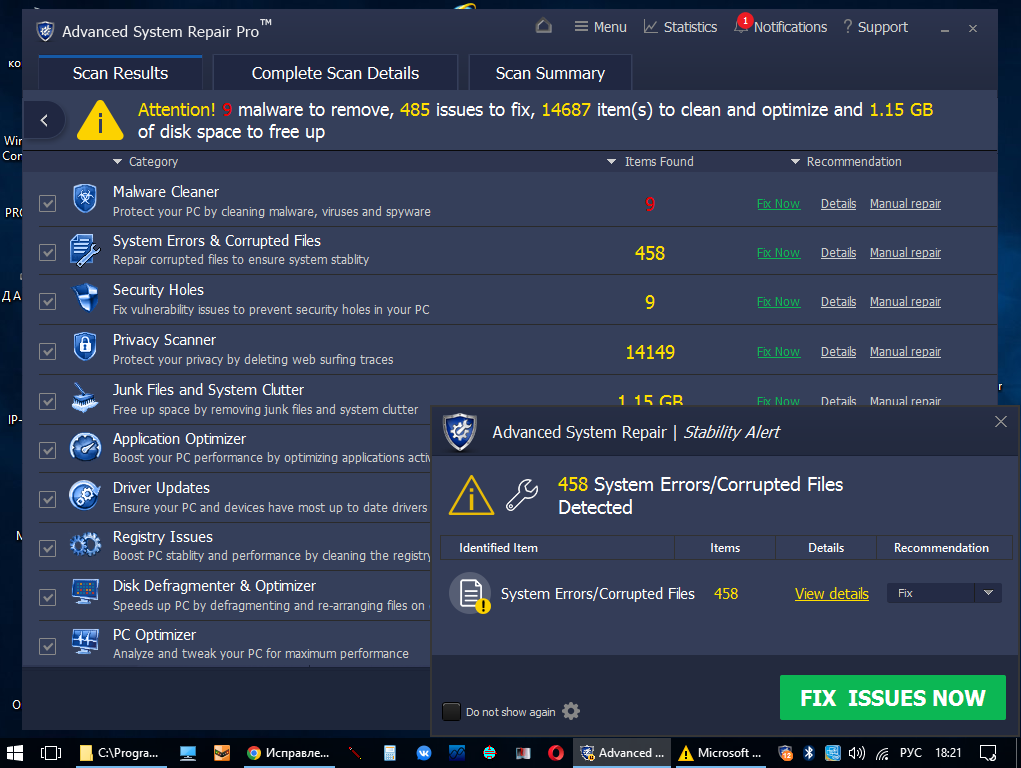Click Fix Now for System Errors
1021x768 pixels.
point(778,253)
